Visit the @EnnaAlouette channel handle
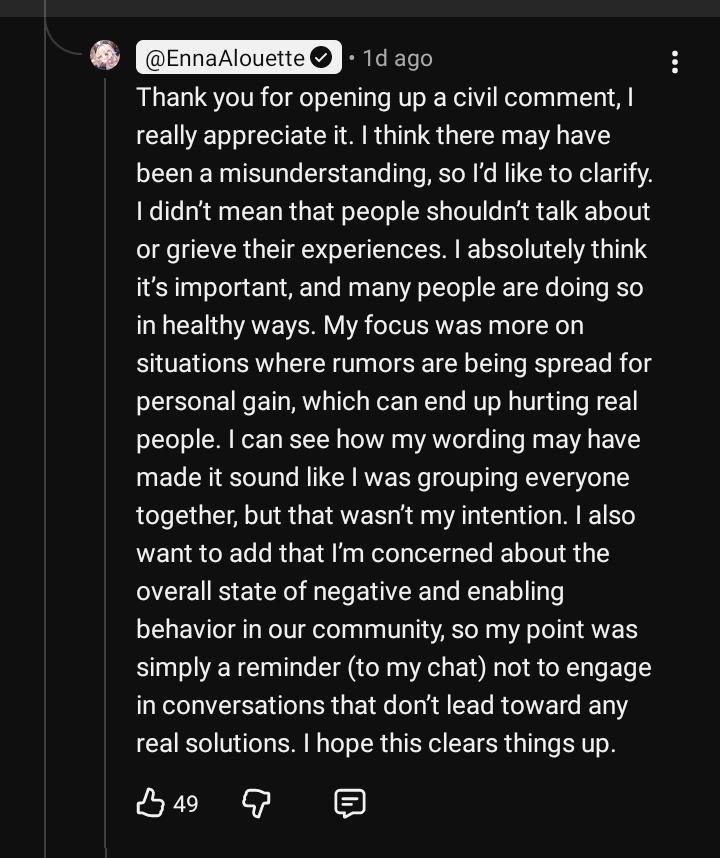 point(225,57)
